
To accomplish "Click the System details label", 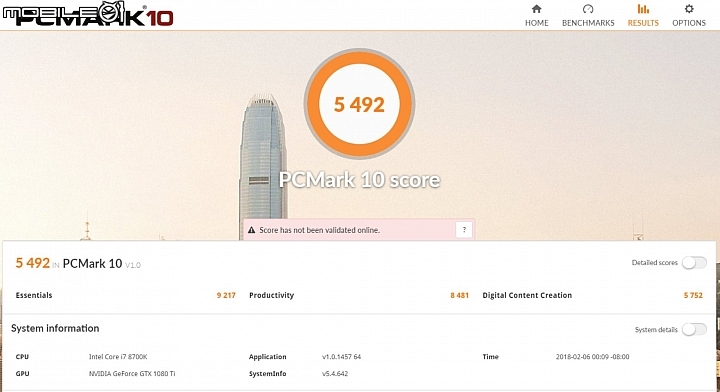I will pos(656,330).
